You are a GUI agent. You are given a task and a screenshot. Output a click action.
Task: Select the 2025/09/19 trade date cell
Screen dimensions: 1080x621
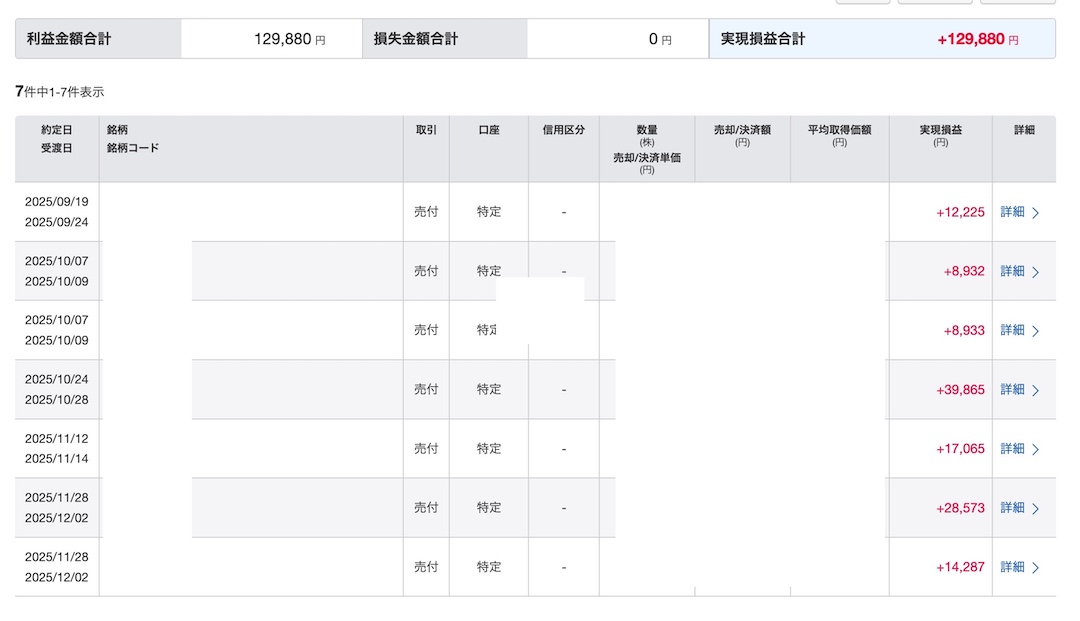(57, 201)
